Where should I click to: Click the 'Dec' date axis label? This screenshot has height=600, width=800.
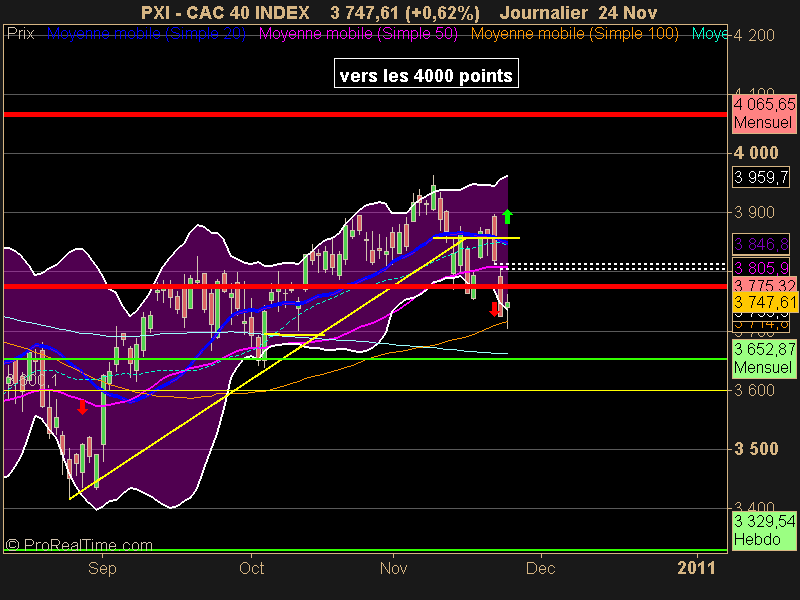[x=540, y=568]
